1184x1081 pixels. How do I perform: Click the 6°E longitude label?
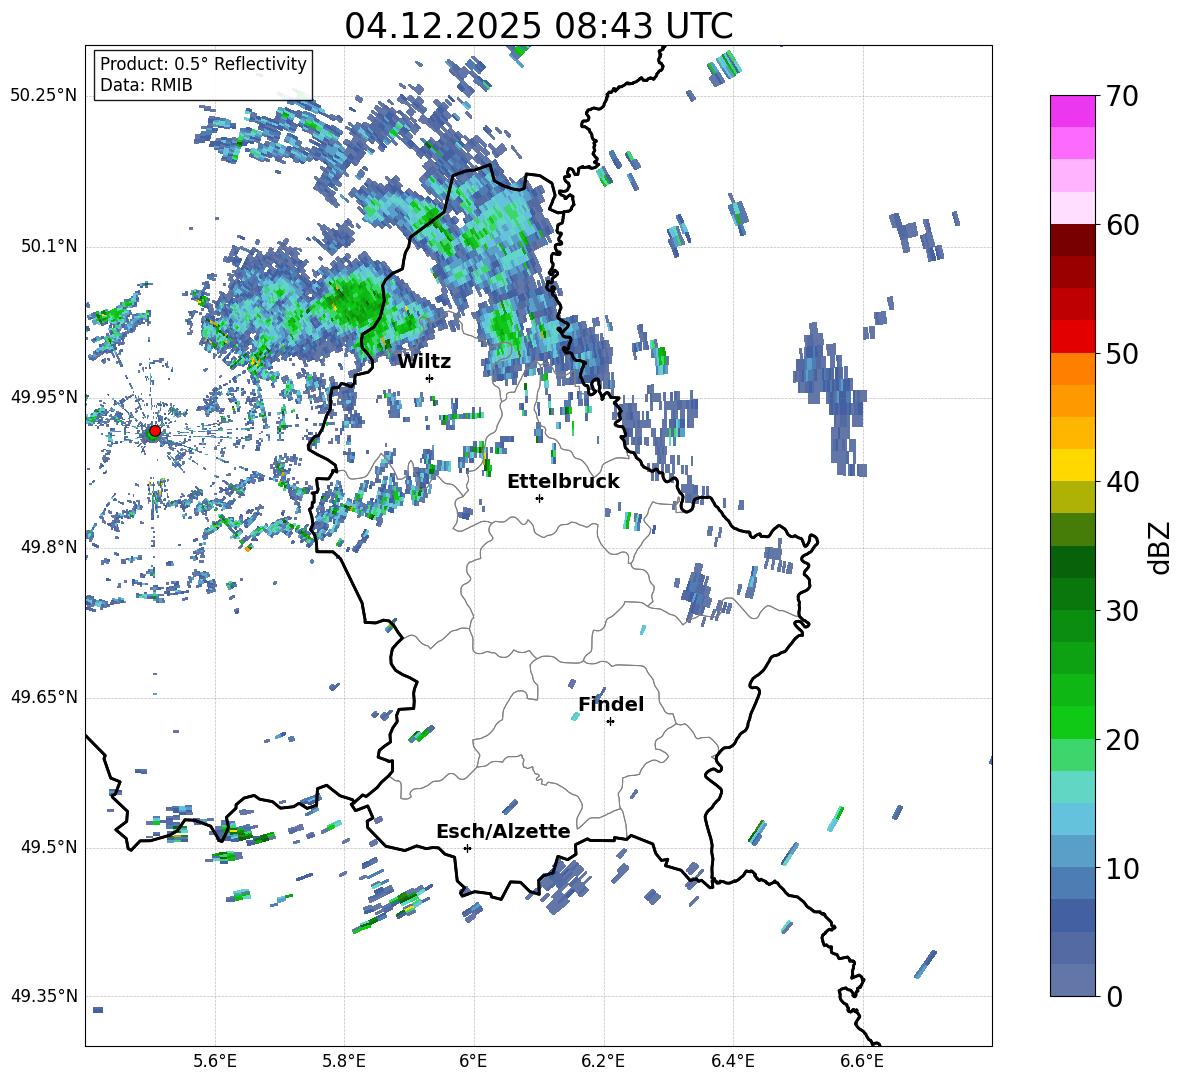pyautogui.click(x=473, y=1061)
